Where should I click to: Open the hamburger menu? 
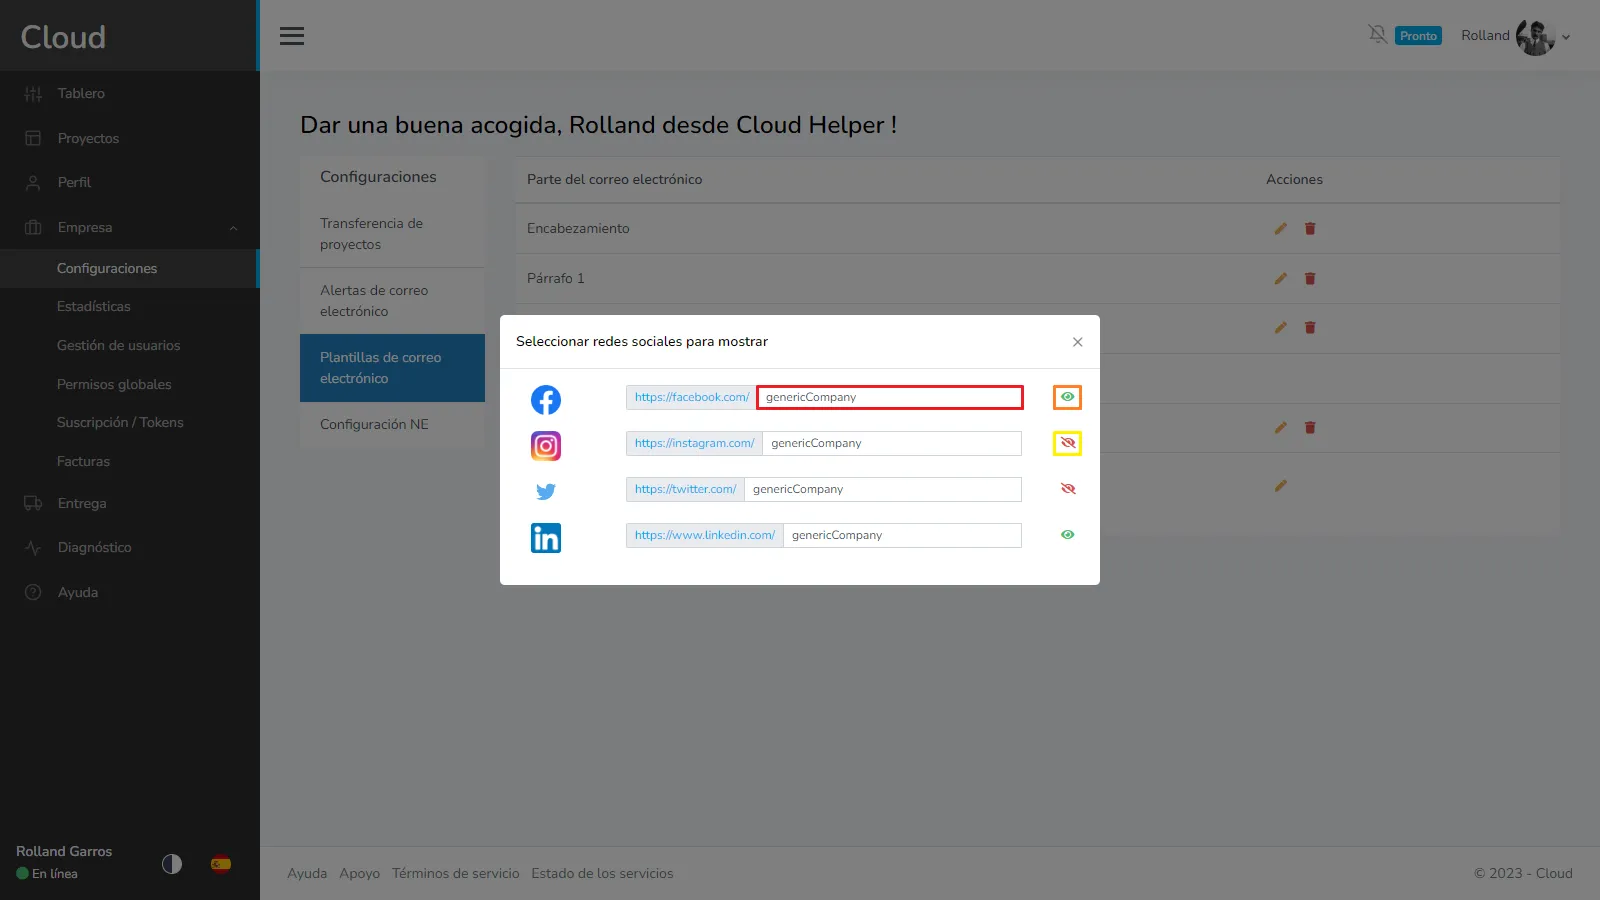(x=292, y=36)
